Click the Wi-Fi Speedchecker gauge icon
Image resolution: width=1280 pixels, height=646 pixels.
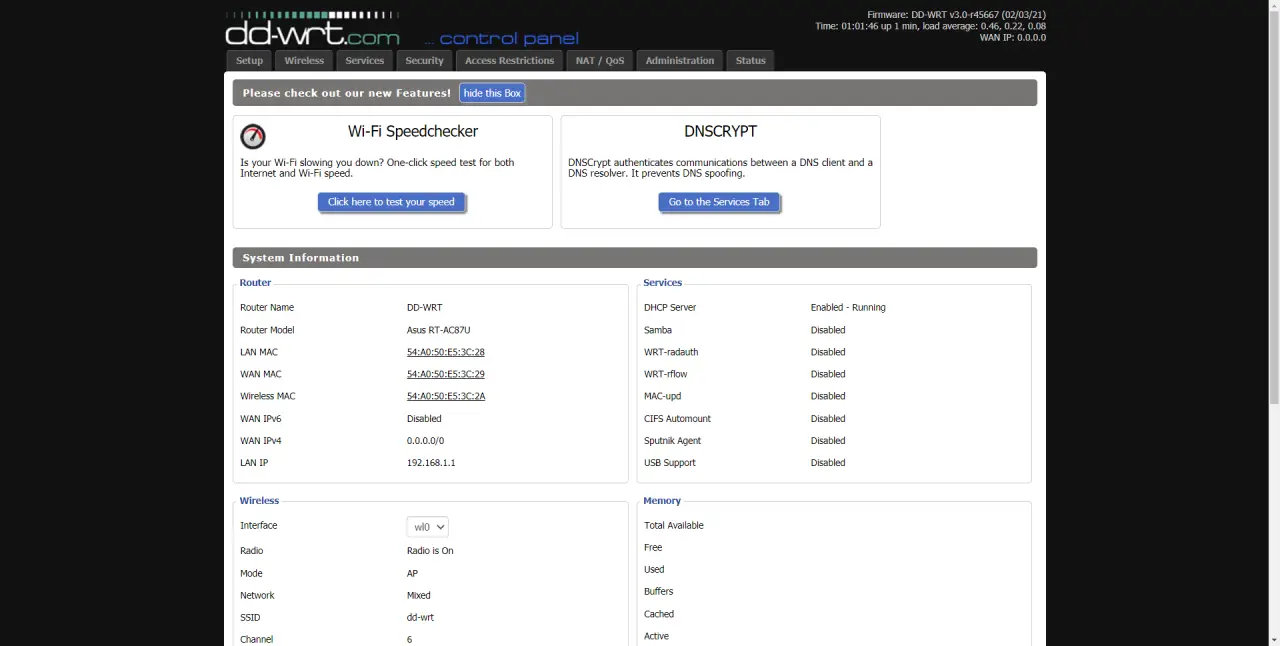253,136
